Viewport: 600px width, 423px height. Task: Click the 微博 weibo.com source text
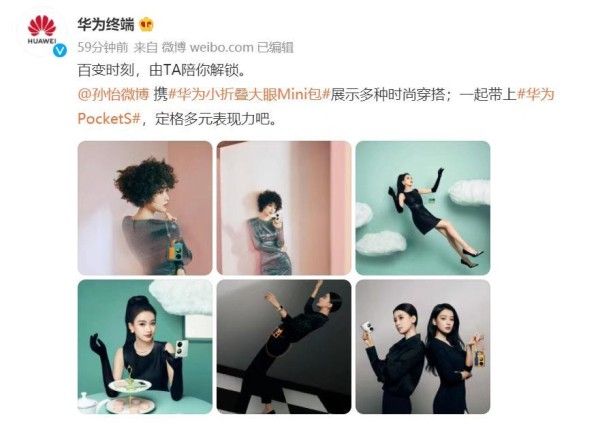(x=207, y=47)
